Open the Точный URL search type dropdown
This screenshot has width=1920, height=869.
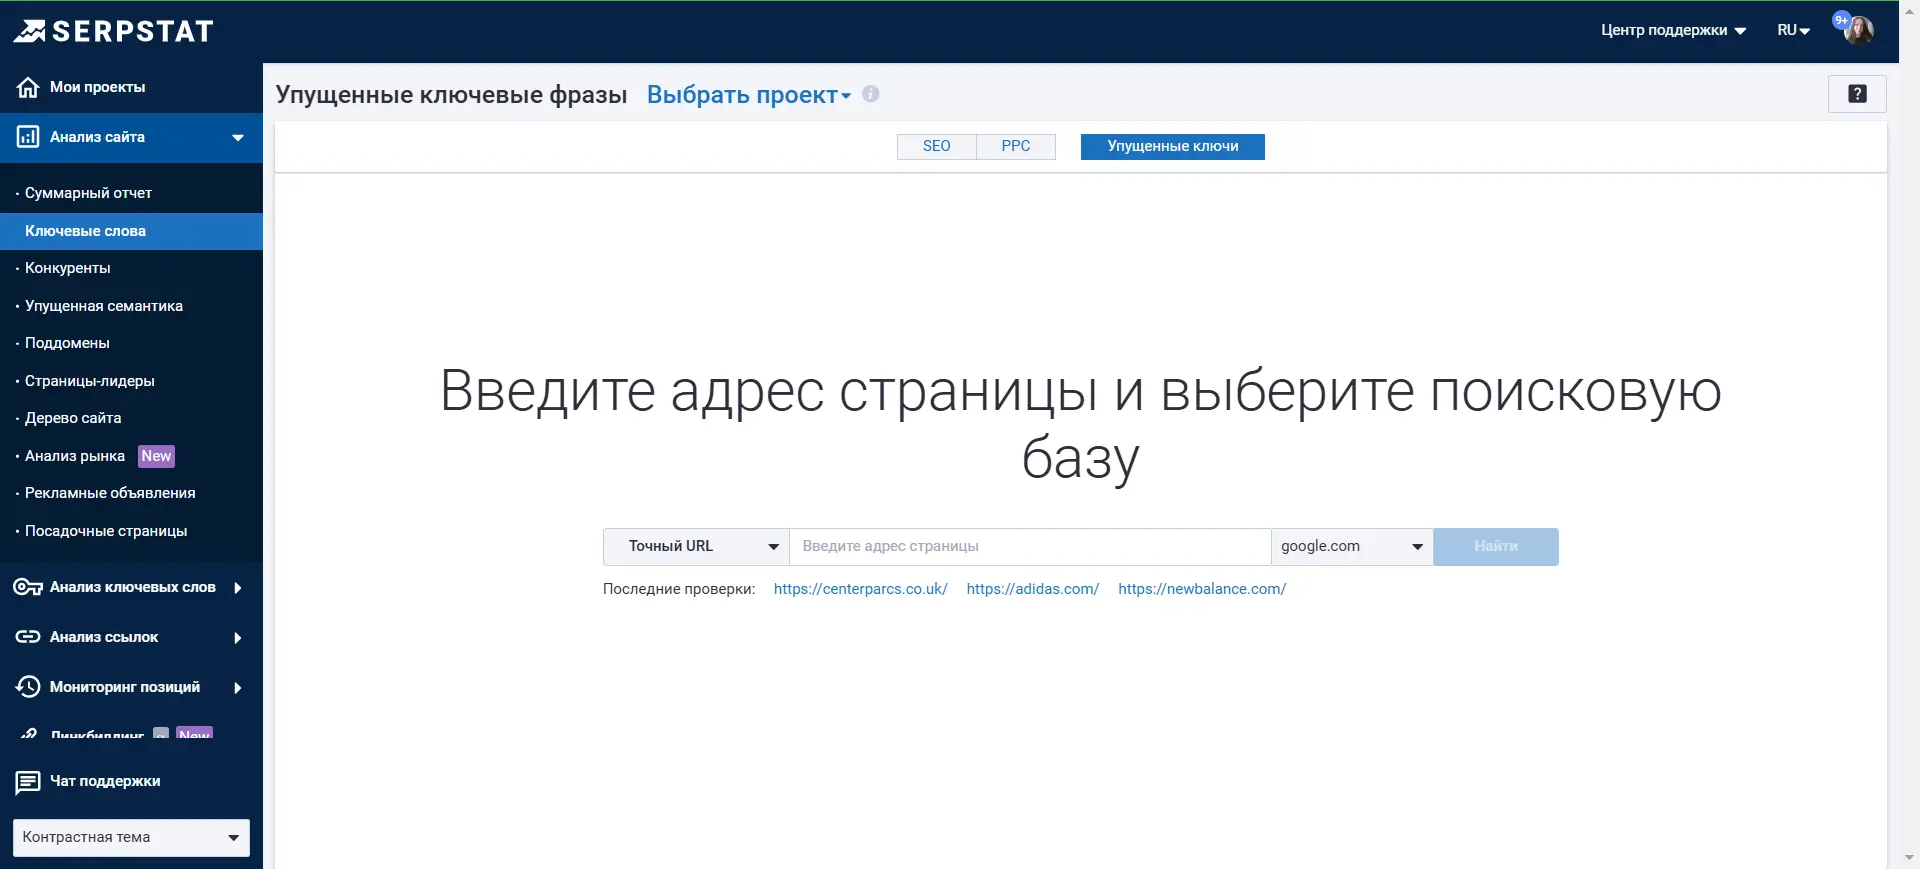696,547
